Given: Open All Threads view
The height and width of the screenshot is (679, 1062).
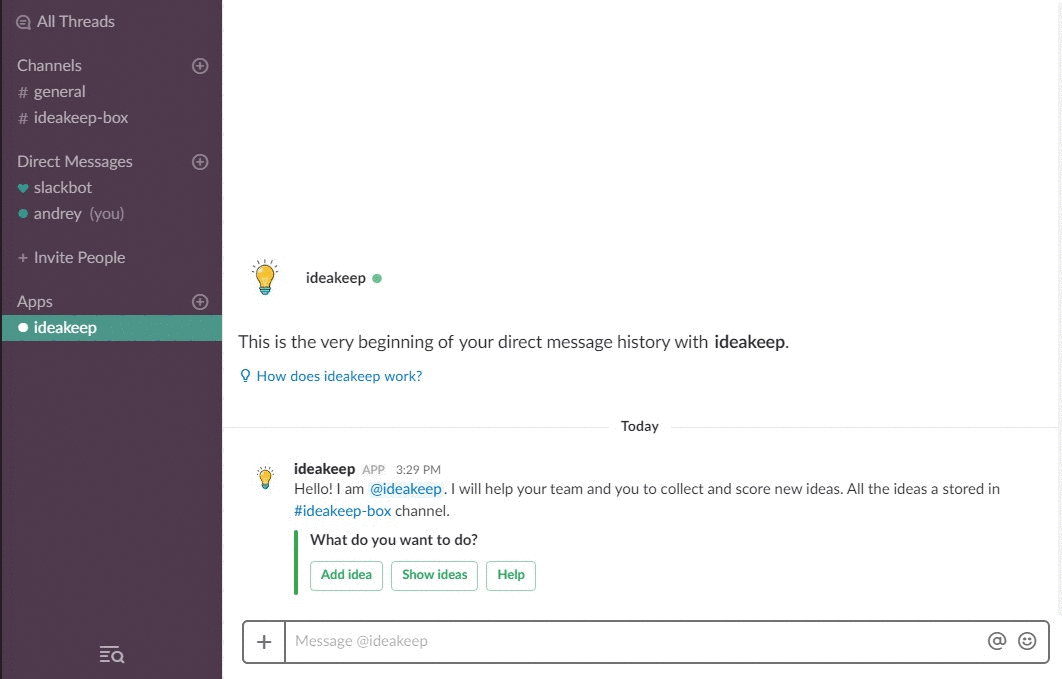Looking at the screenshot, I should click(66, 22).
